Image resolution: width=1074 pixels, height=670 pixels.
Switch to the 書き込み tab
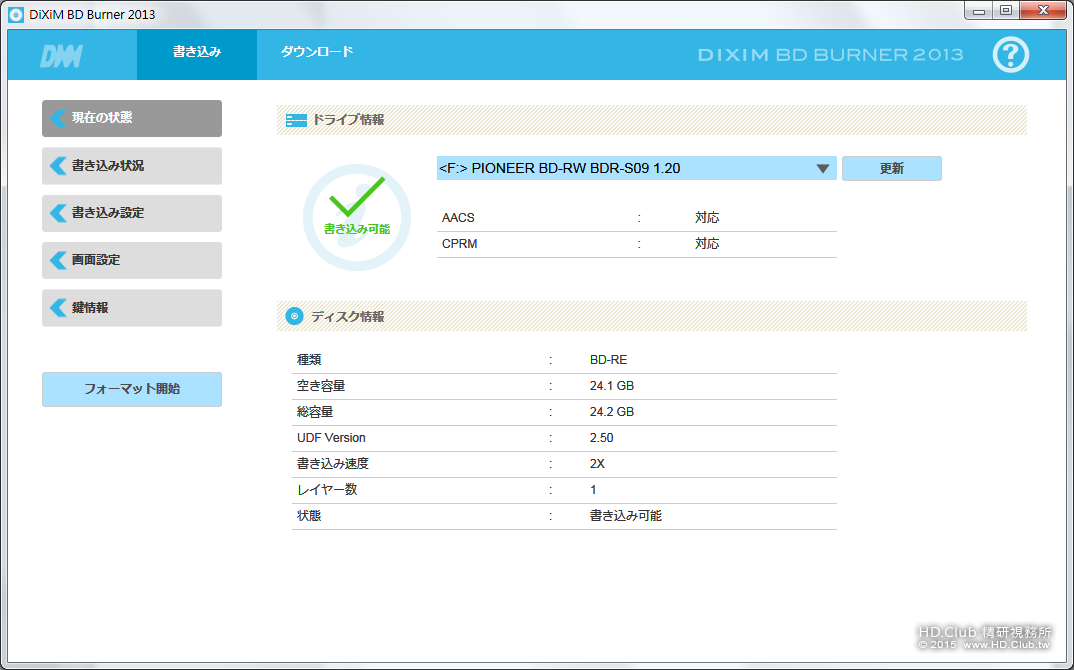coord(197,54)
